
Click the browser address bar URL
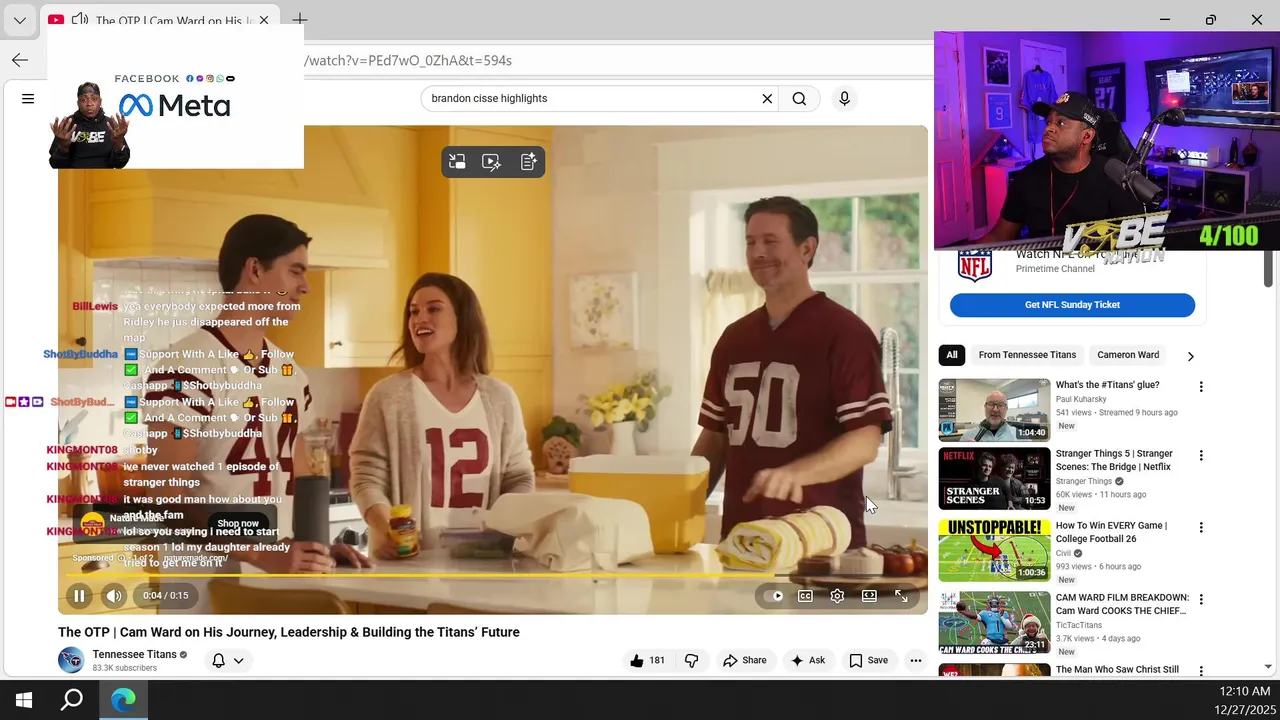pyautogui.click(x=408, y=60)
